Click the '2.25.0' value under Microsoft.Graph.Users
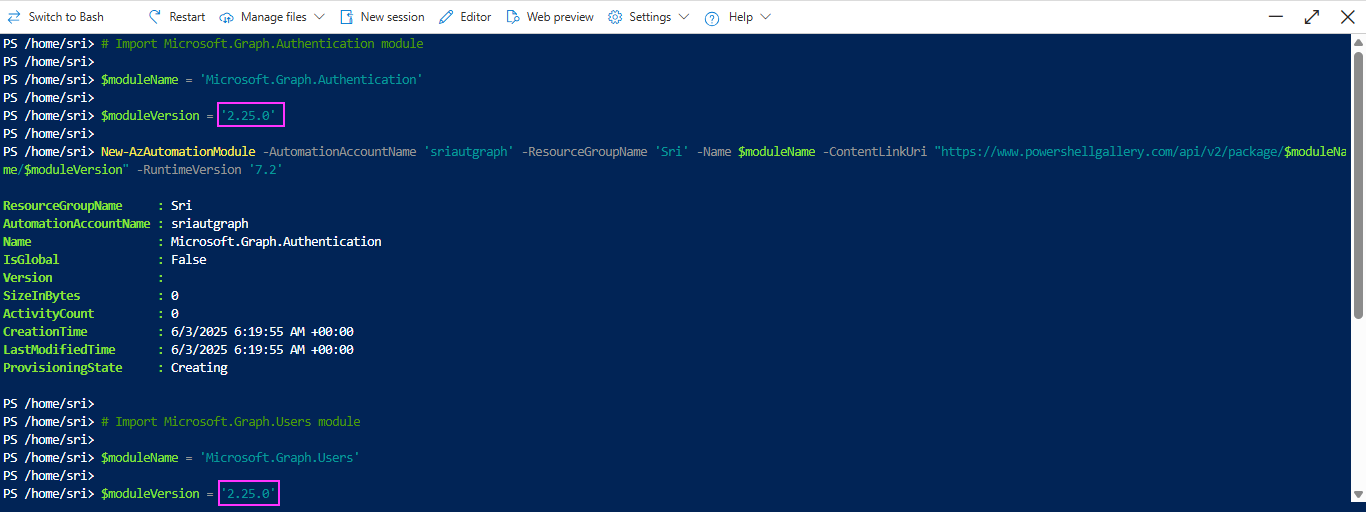This screenshot has width=1366, height=512. click(249, 494)
